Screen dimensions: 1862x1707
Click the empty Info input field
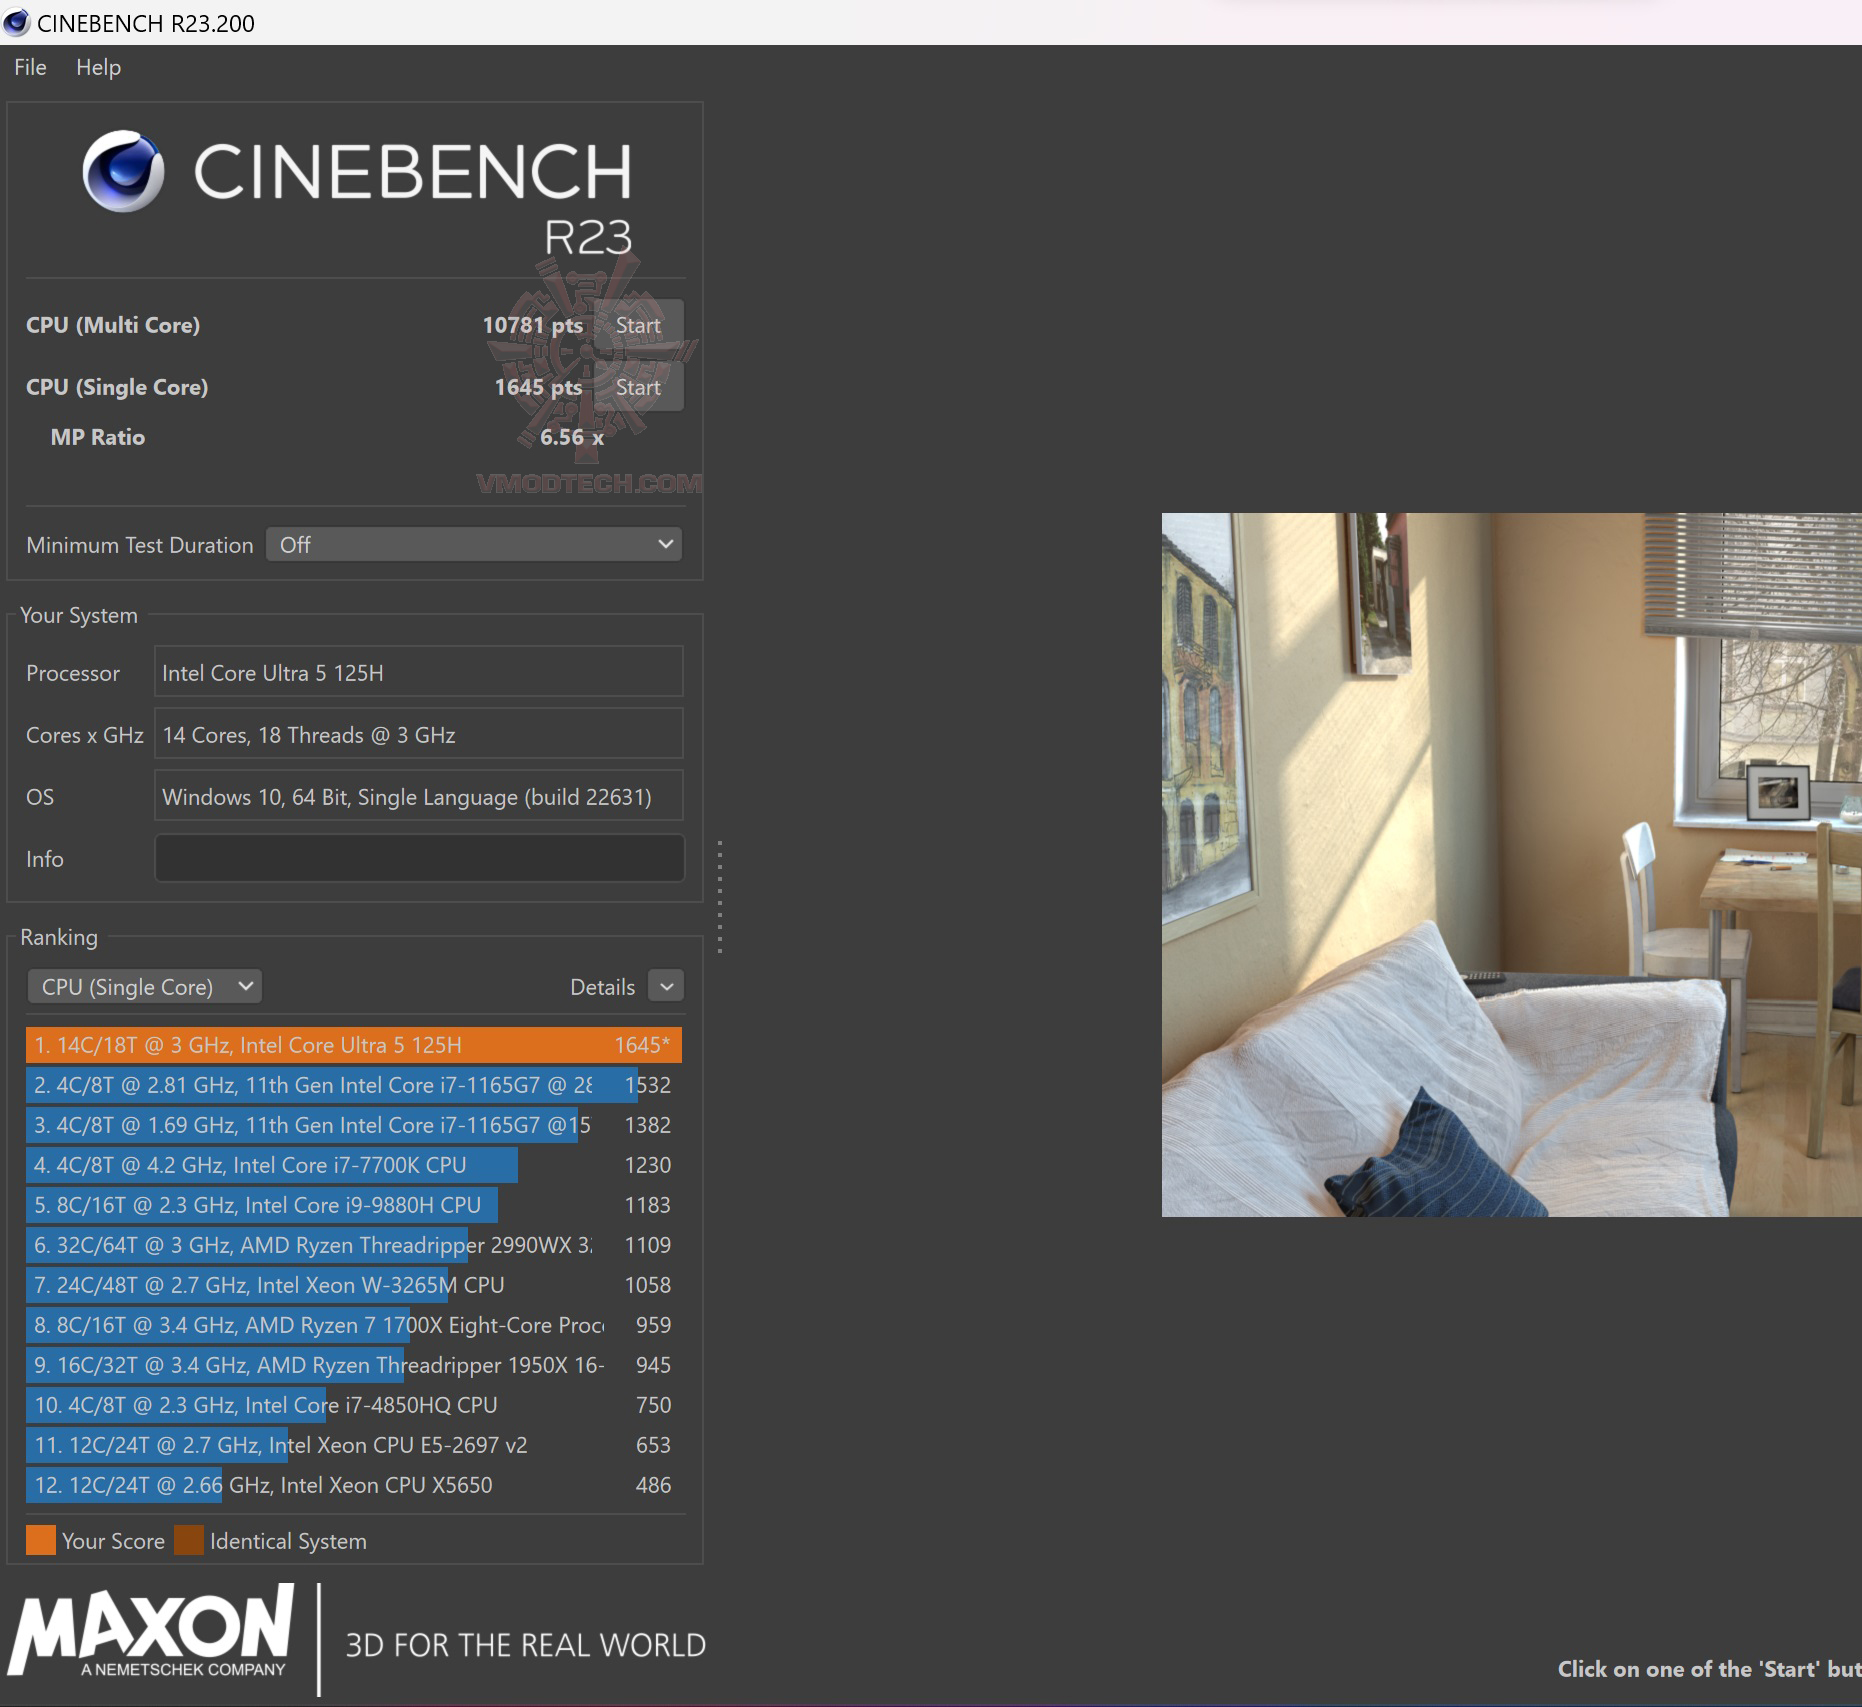[419, 859]
